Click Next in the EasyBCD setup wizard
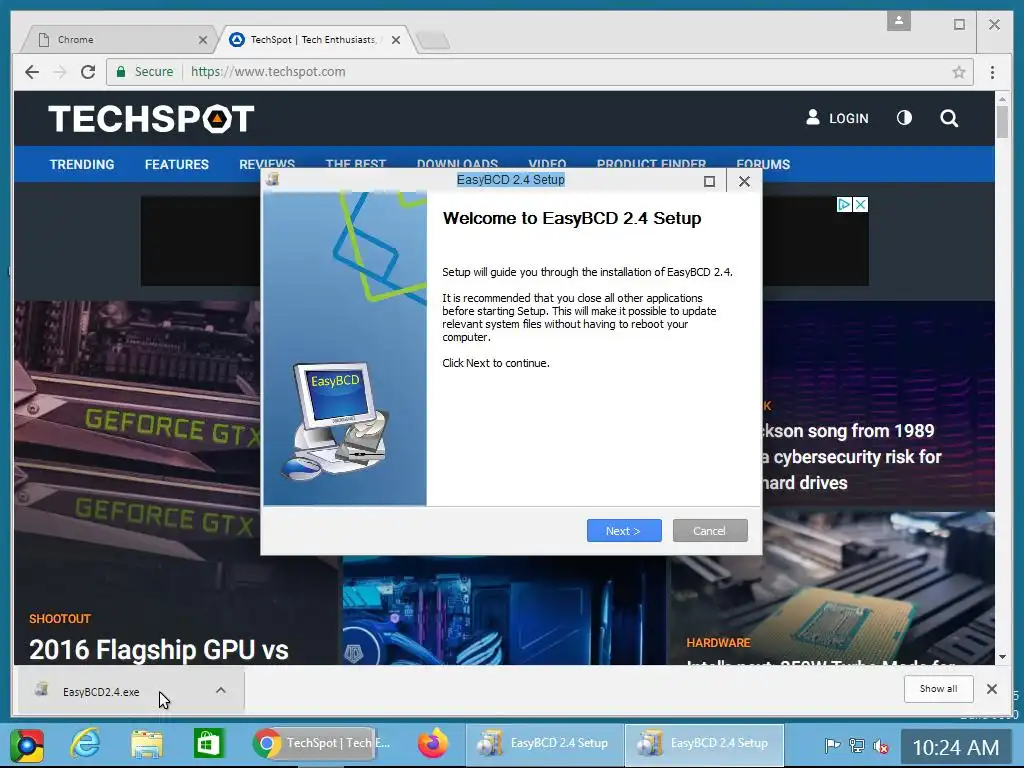1024x768 pixels. pos(624,531)
